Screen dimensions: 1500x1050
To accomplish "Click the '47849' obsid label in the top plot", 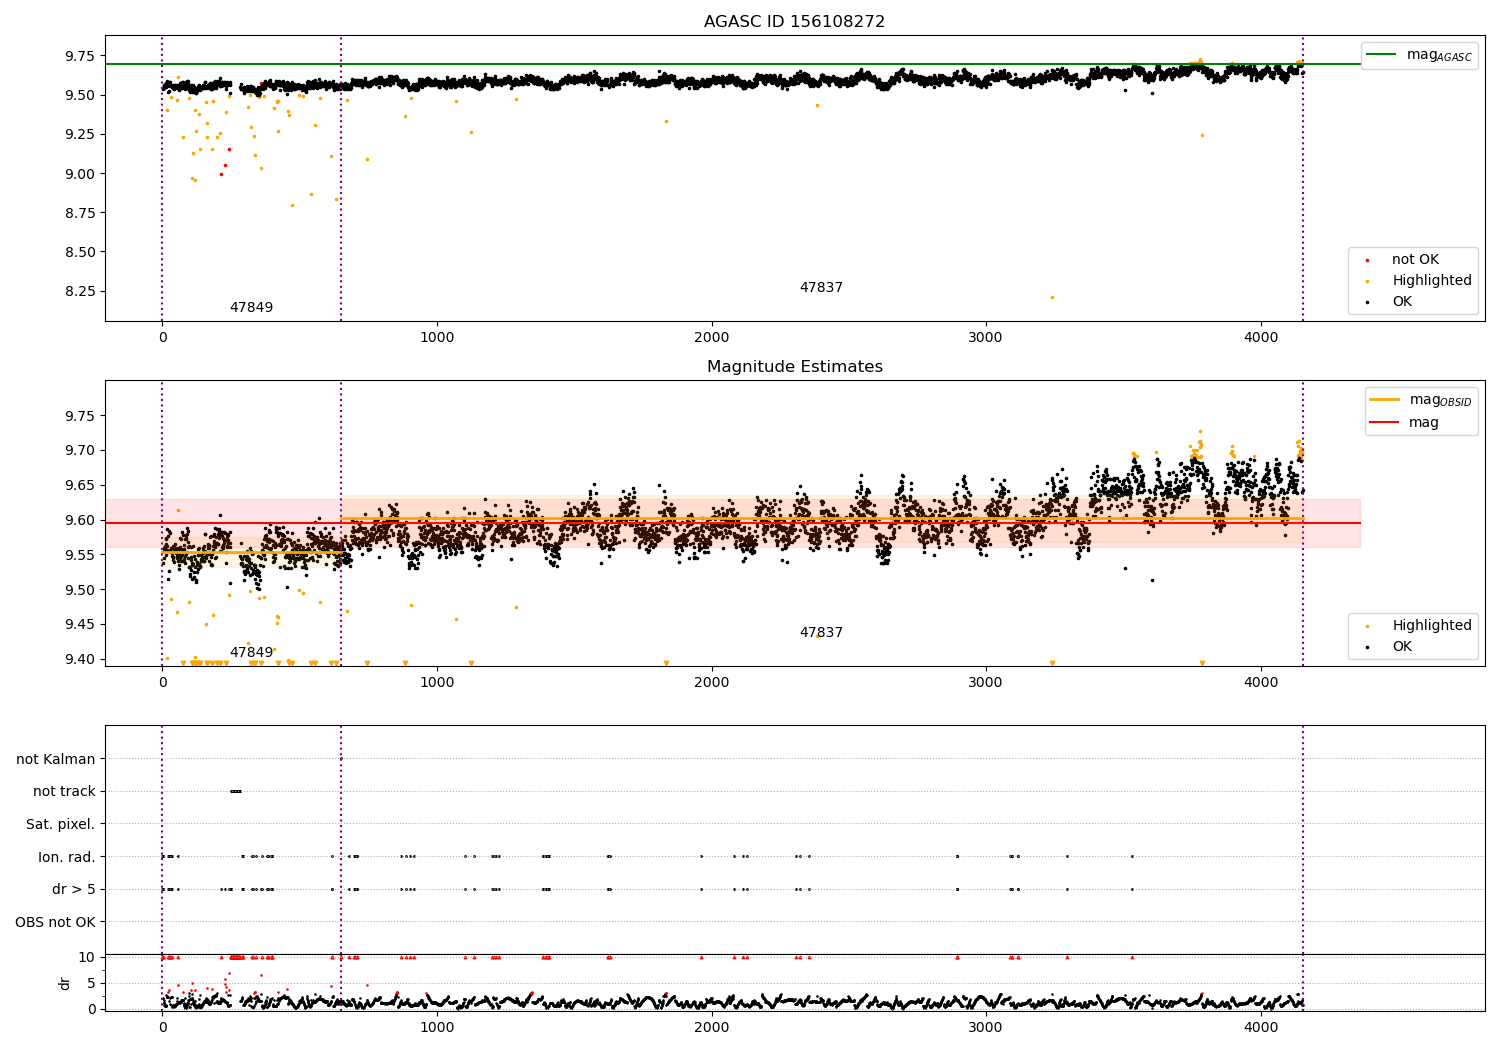I will click(251, 307).
